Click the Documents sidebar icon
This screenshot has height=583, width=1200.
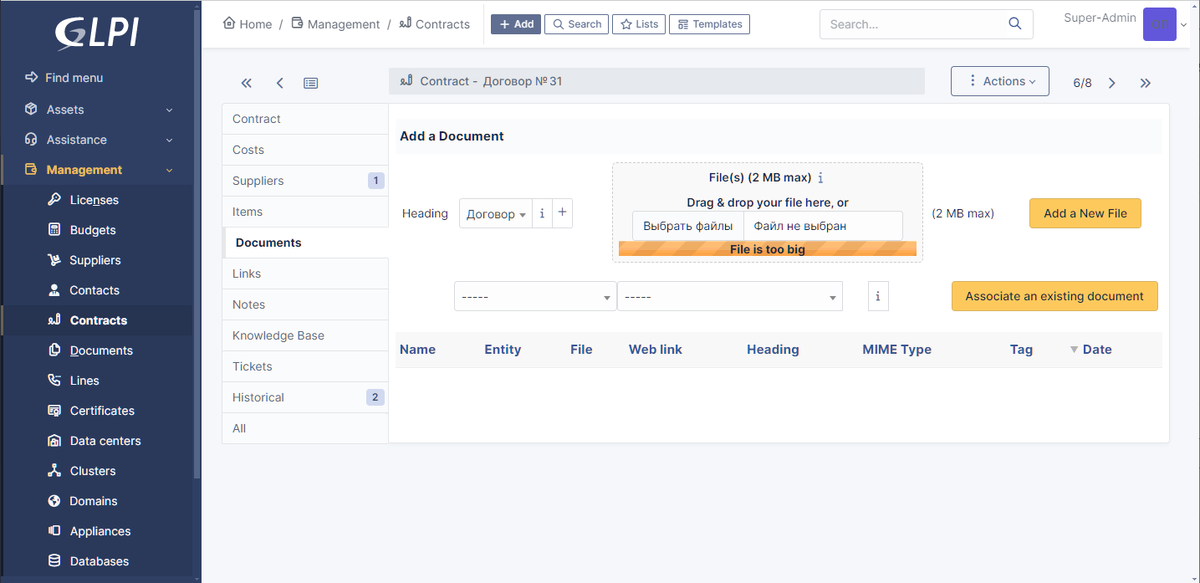54,350
